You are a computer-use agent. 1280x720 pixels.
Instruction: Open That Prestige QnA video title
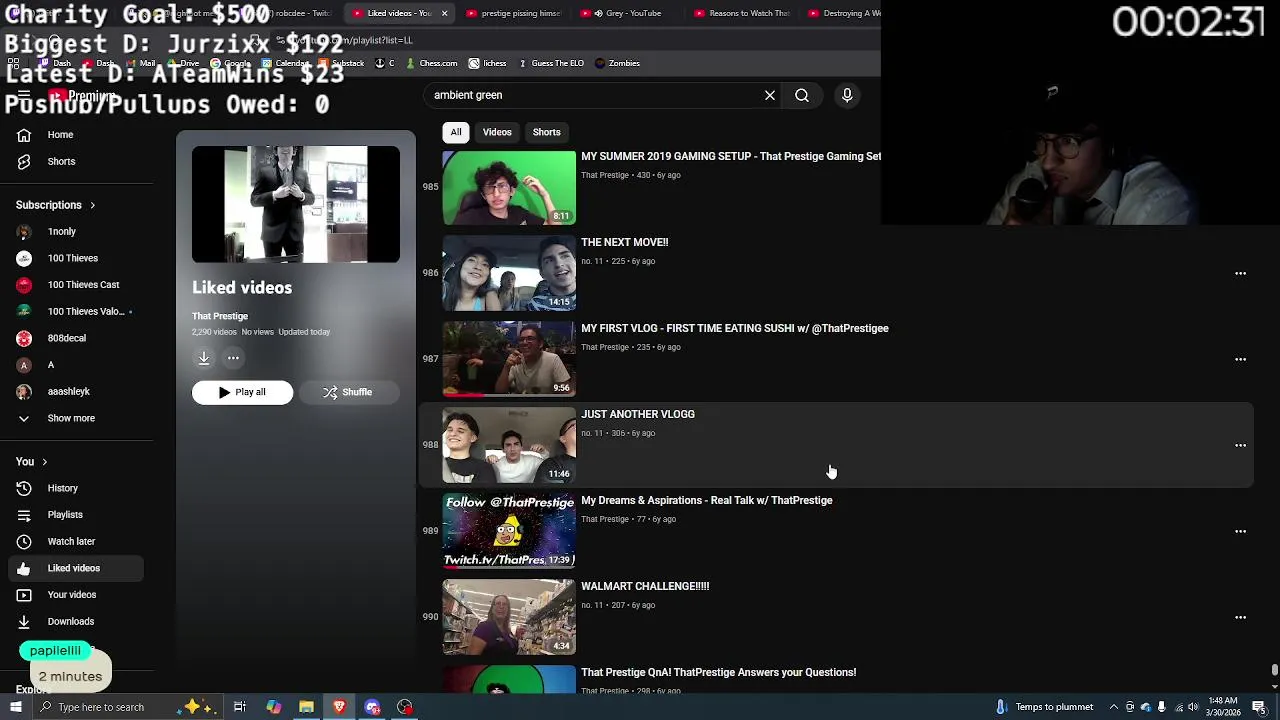coord(718,672)
